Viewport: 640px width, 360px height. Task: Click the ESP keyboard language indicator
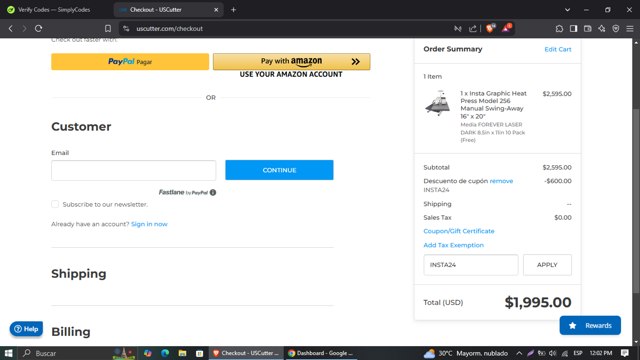[578, 353]
